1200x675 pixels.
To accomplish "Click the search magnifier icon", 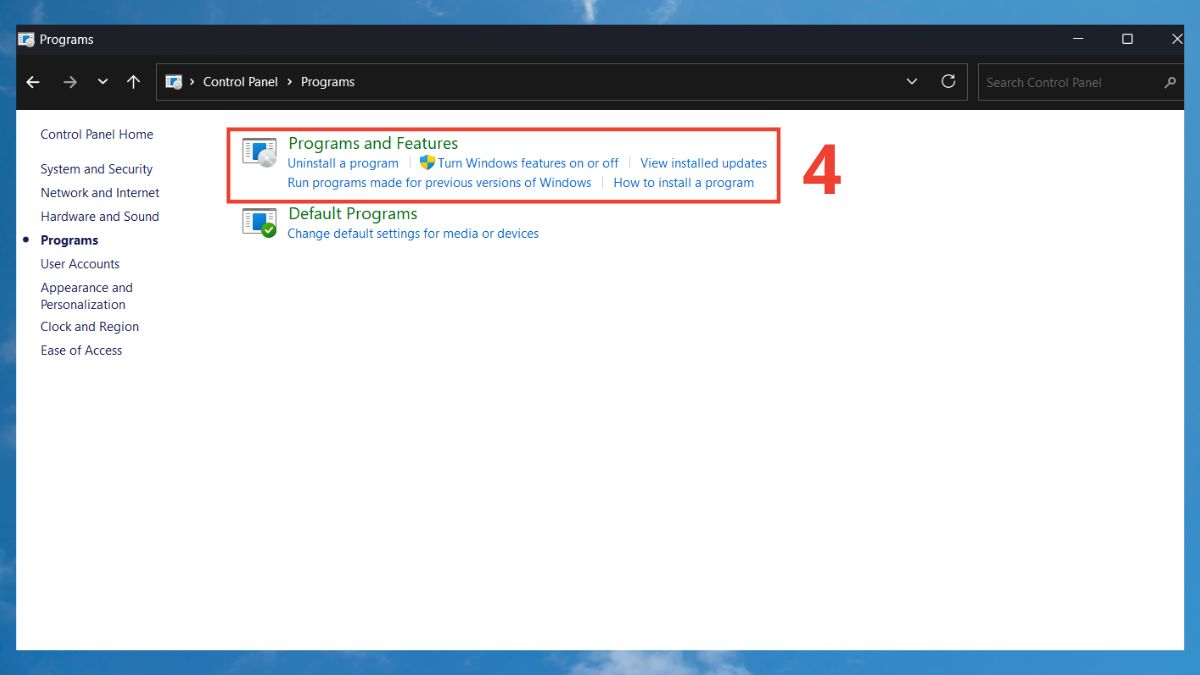I will pyautogui.click(x=1170, y=82).
